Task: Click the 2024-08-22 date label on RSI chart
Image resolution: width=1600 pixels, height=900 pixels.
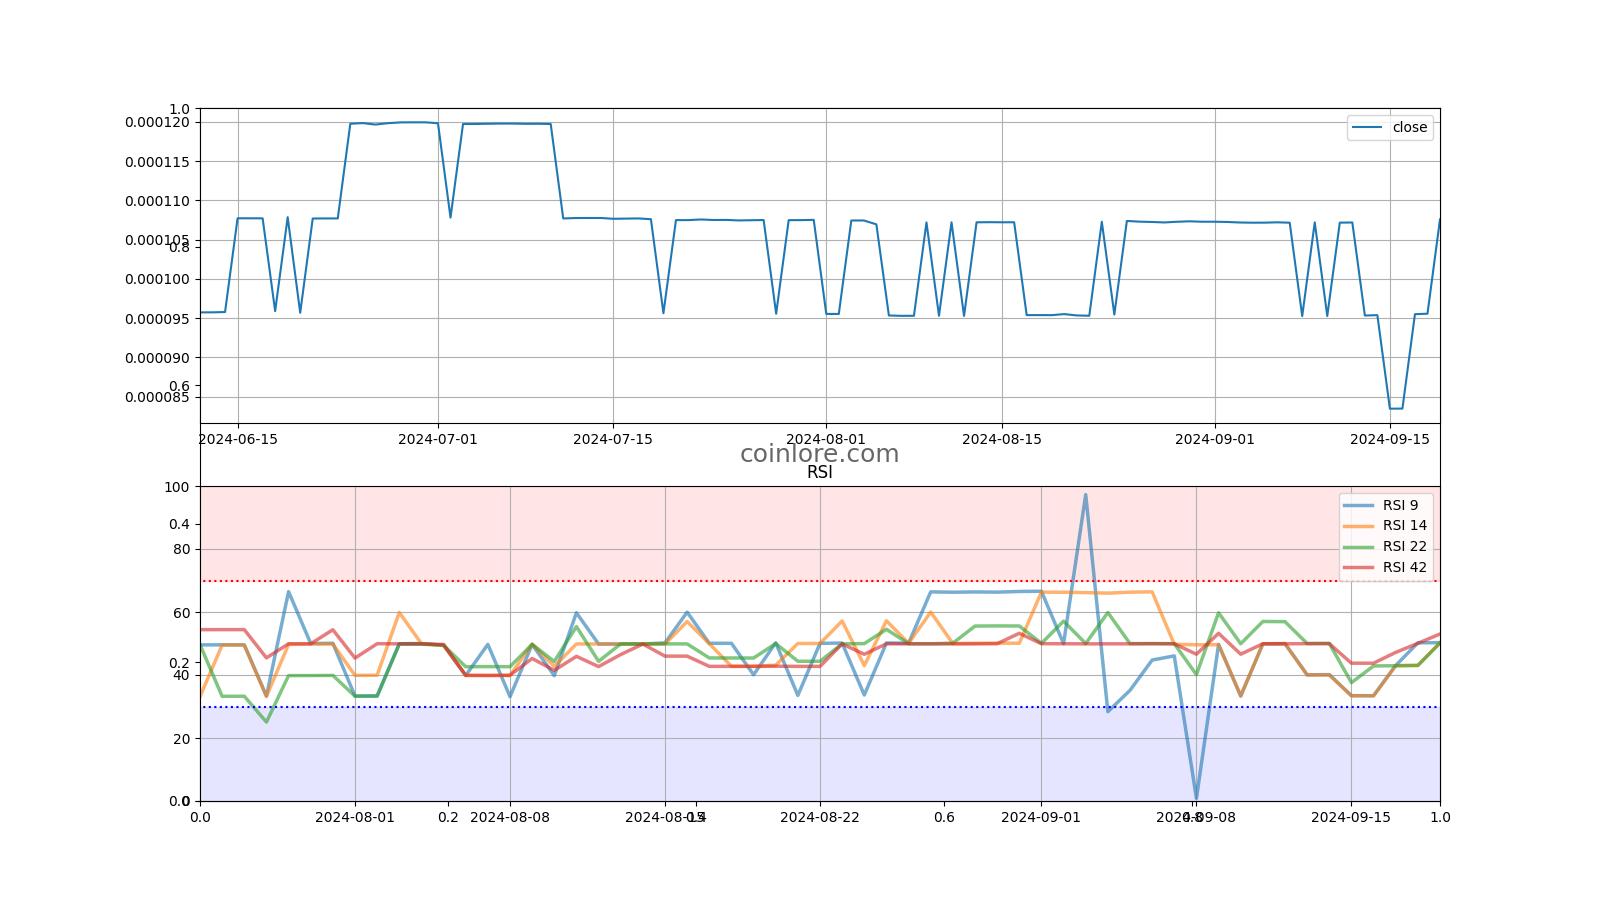Action: (x=820, y=817)
